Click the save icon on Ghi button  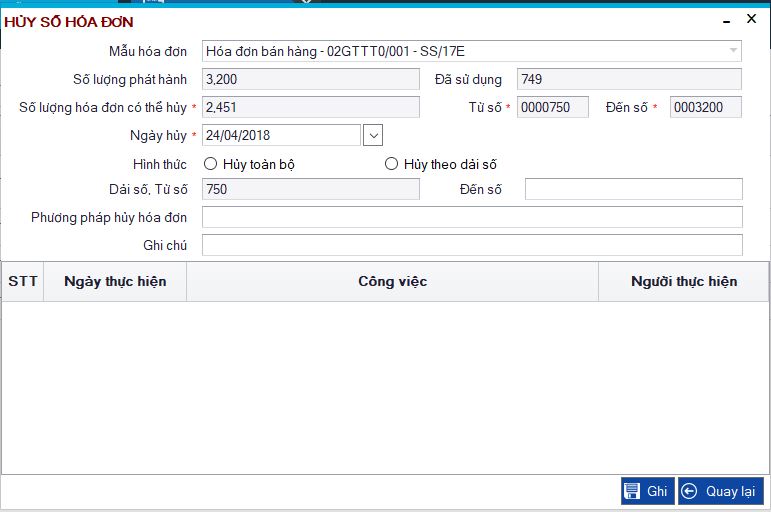(632, 491)
